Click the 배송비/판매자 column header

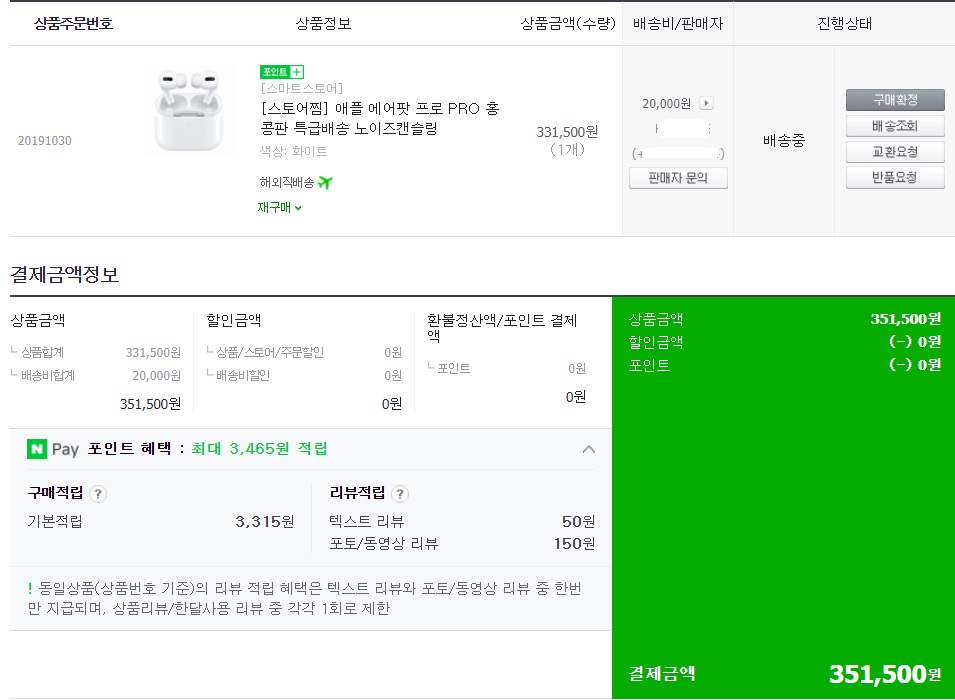(678, 23)
